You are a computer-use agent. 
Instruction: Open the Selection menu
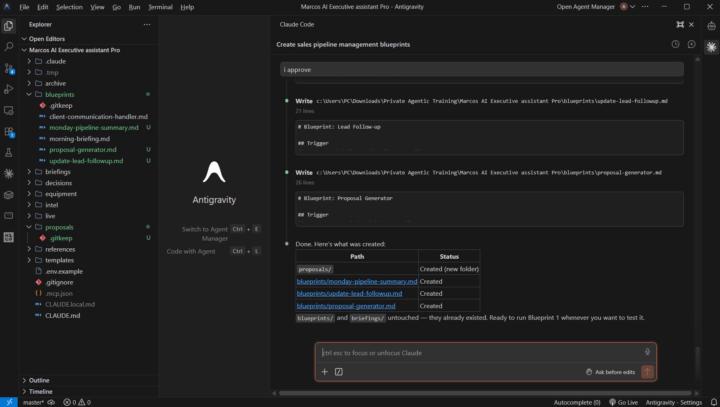point(69,7)
